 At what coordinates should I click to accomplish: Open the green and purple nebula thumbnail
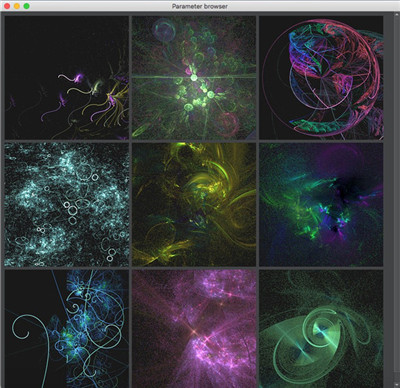[x=321, y=205]
